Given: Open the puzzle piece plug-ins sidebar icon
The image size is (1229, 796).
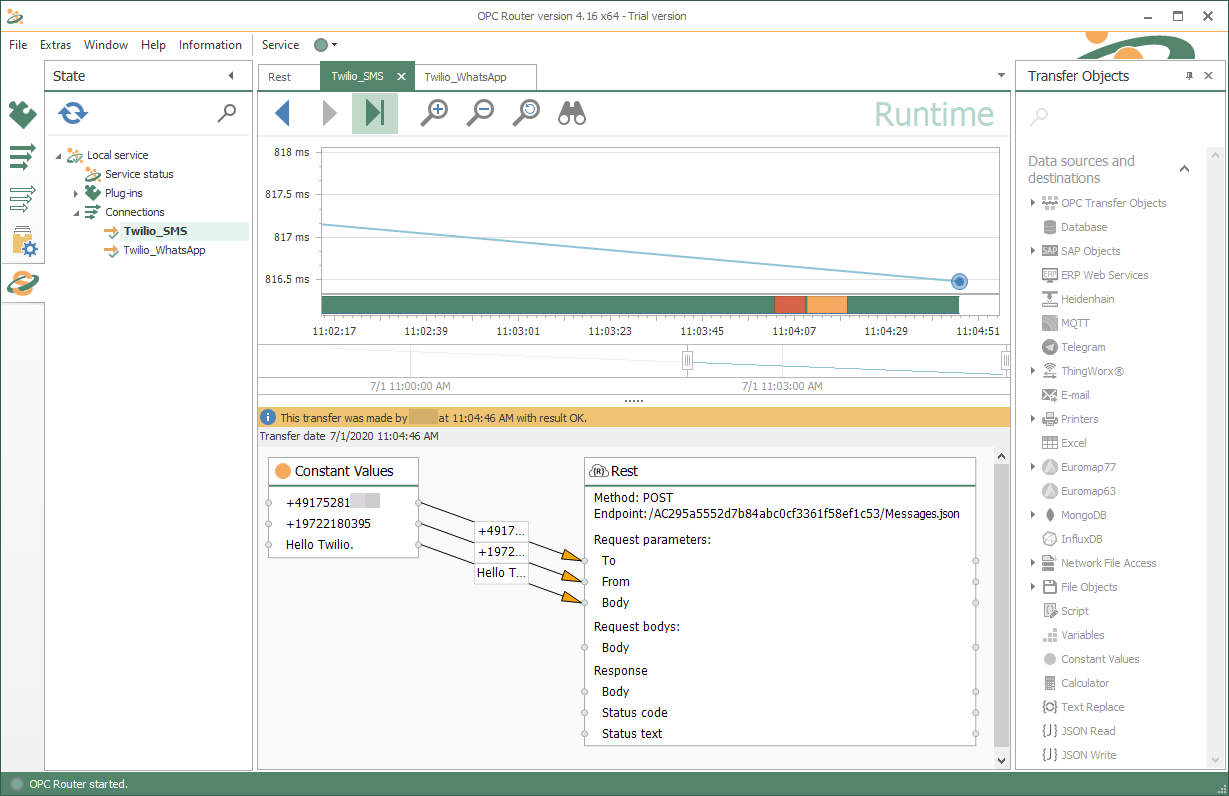Looking at the screenshot, I should pyautogui.click(x=22, y=115).
